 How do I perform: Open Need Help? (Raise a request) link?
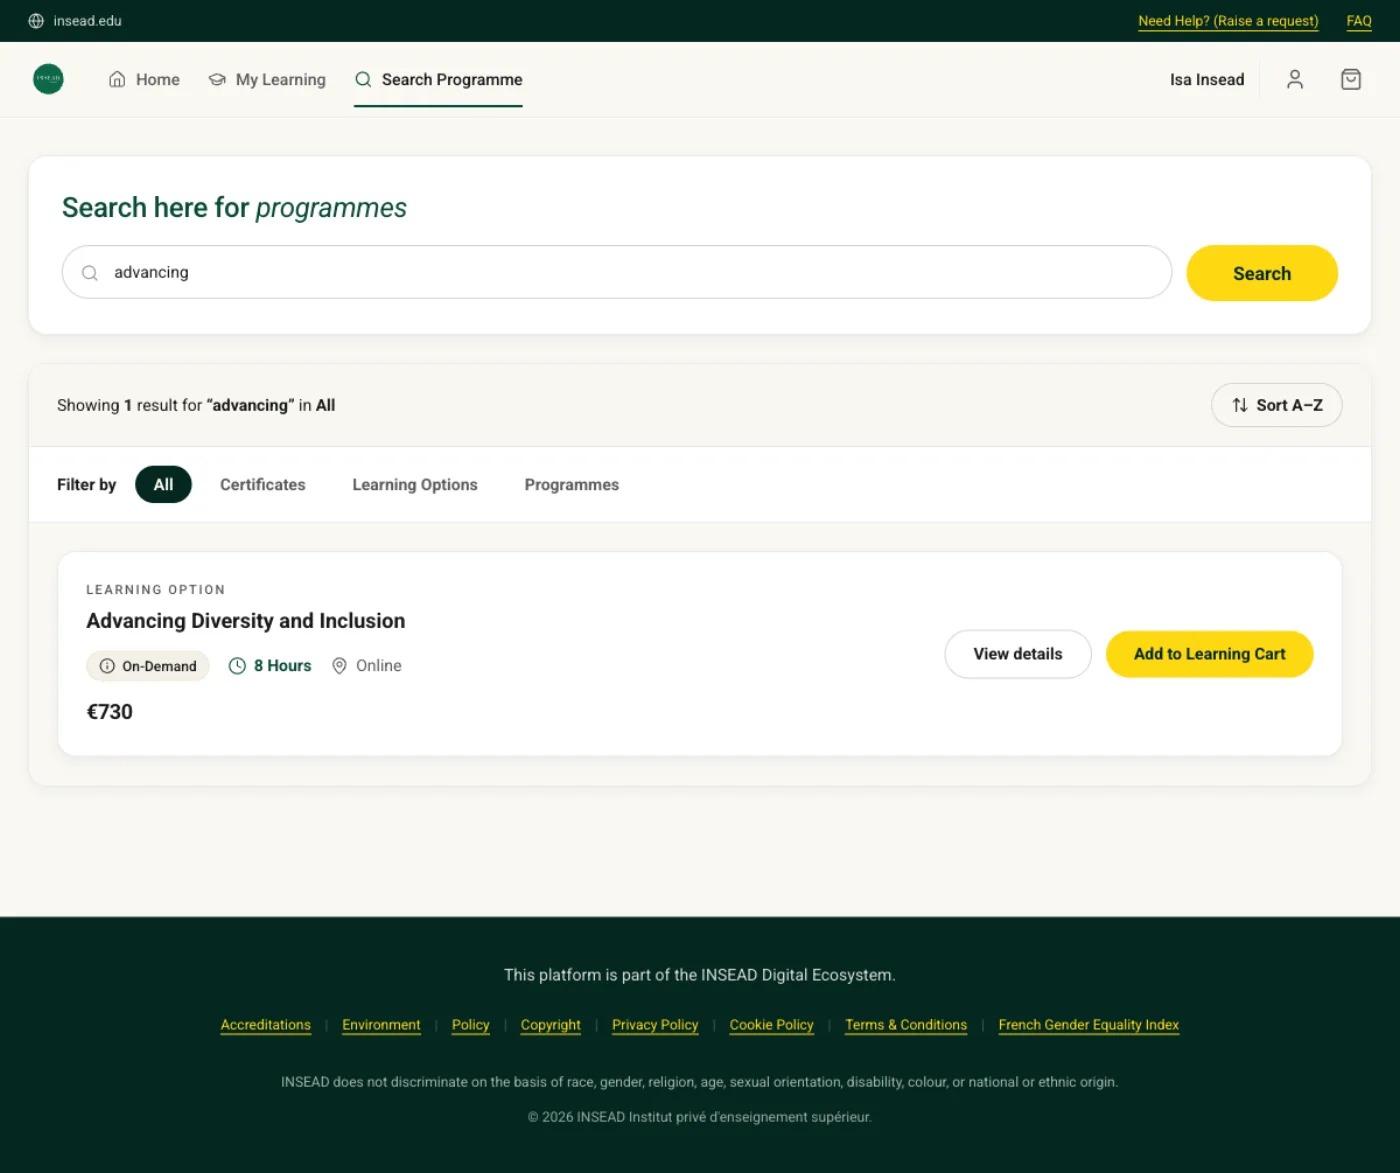tap(1228, 21)
